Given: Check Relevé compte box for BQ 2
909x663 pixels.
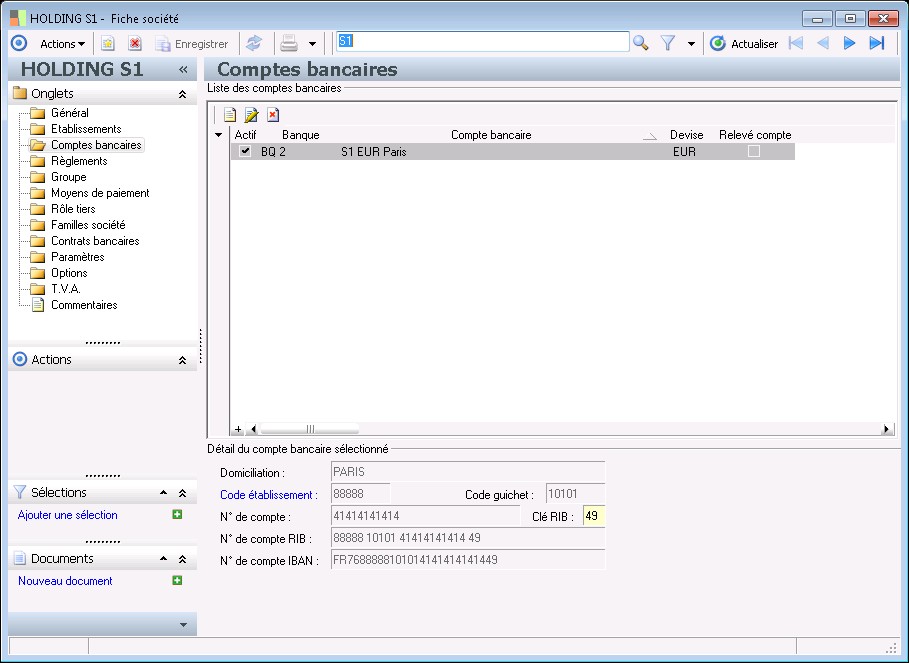Looking at the screenshot, I should click(x=754, y=151).
